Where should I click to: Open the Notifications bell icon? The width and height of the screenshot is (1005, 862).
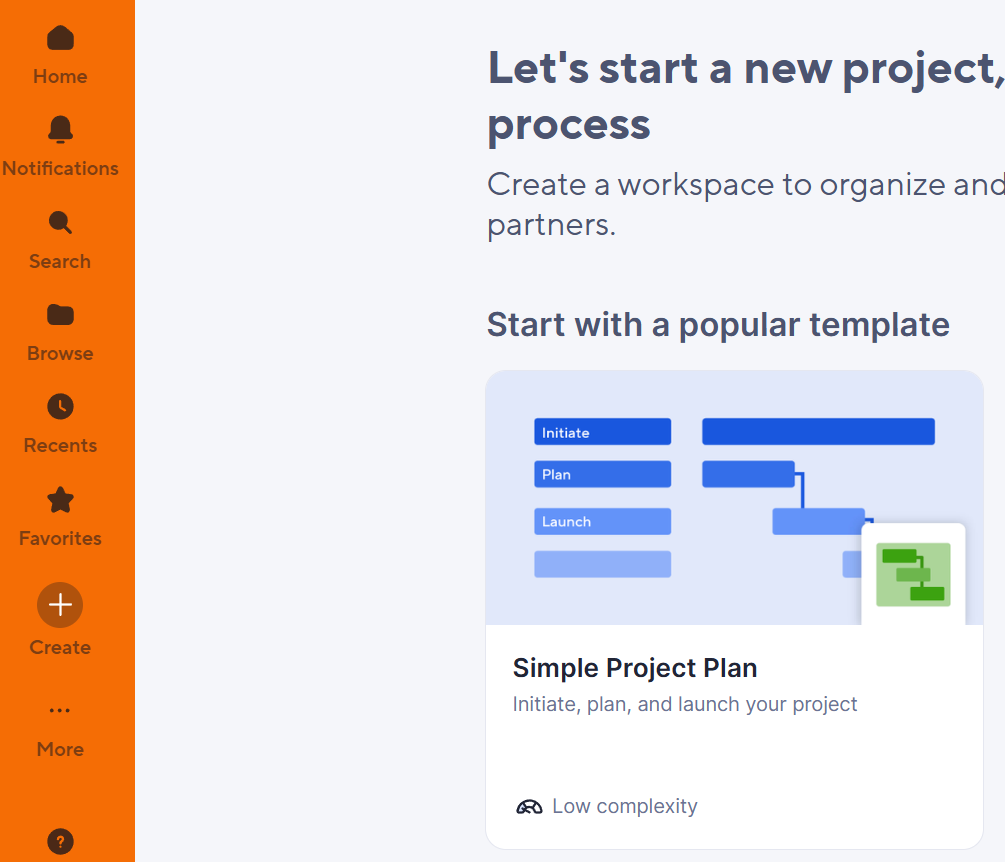click(60, 129)
